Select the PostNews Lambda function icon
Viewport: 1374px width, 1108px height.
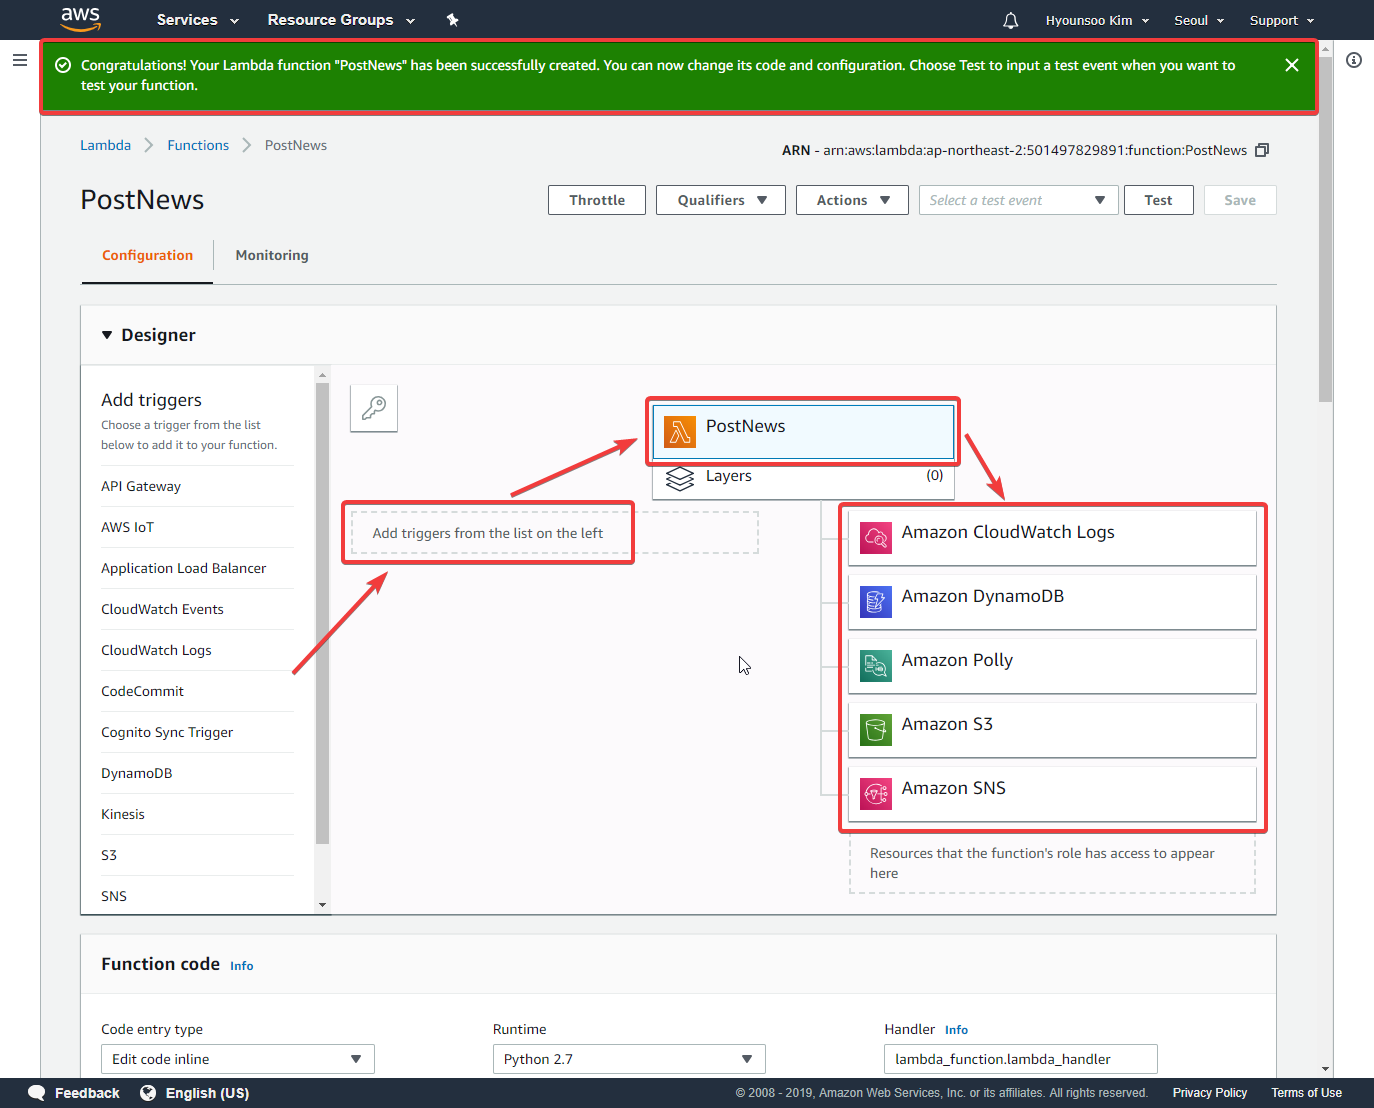pyautogui.click(x=680, y=431)
